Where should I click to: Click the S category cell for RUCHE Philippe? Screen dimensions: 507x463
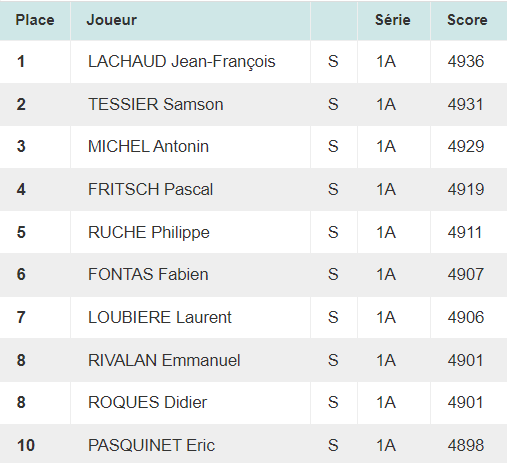click(334, 232)
